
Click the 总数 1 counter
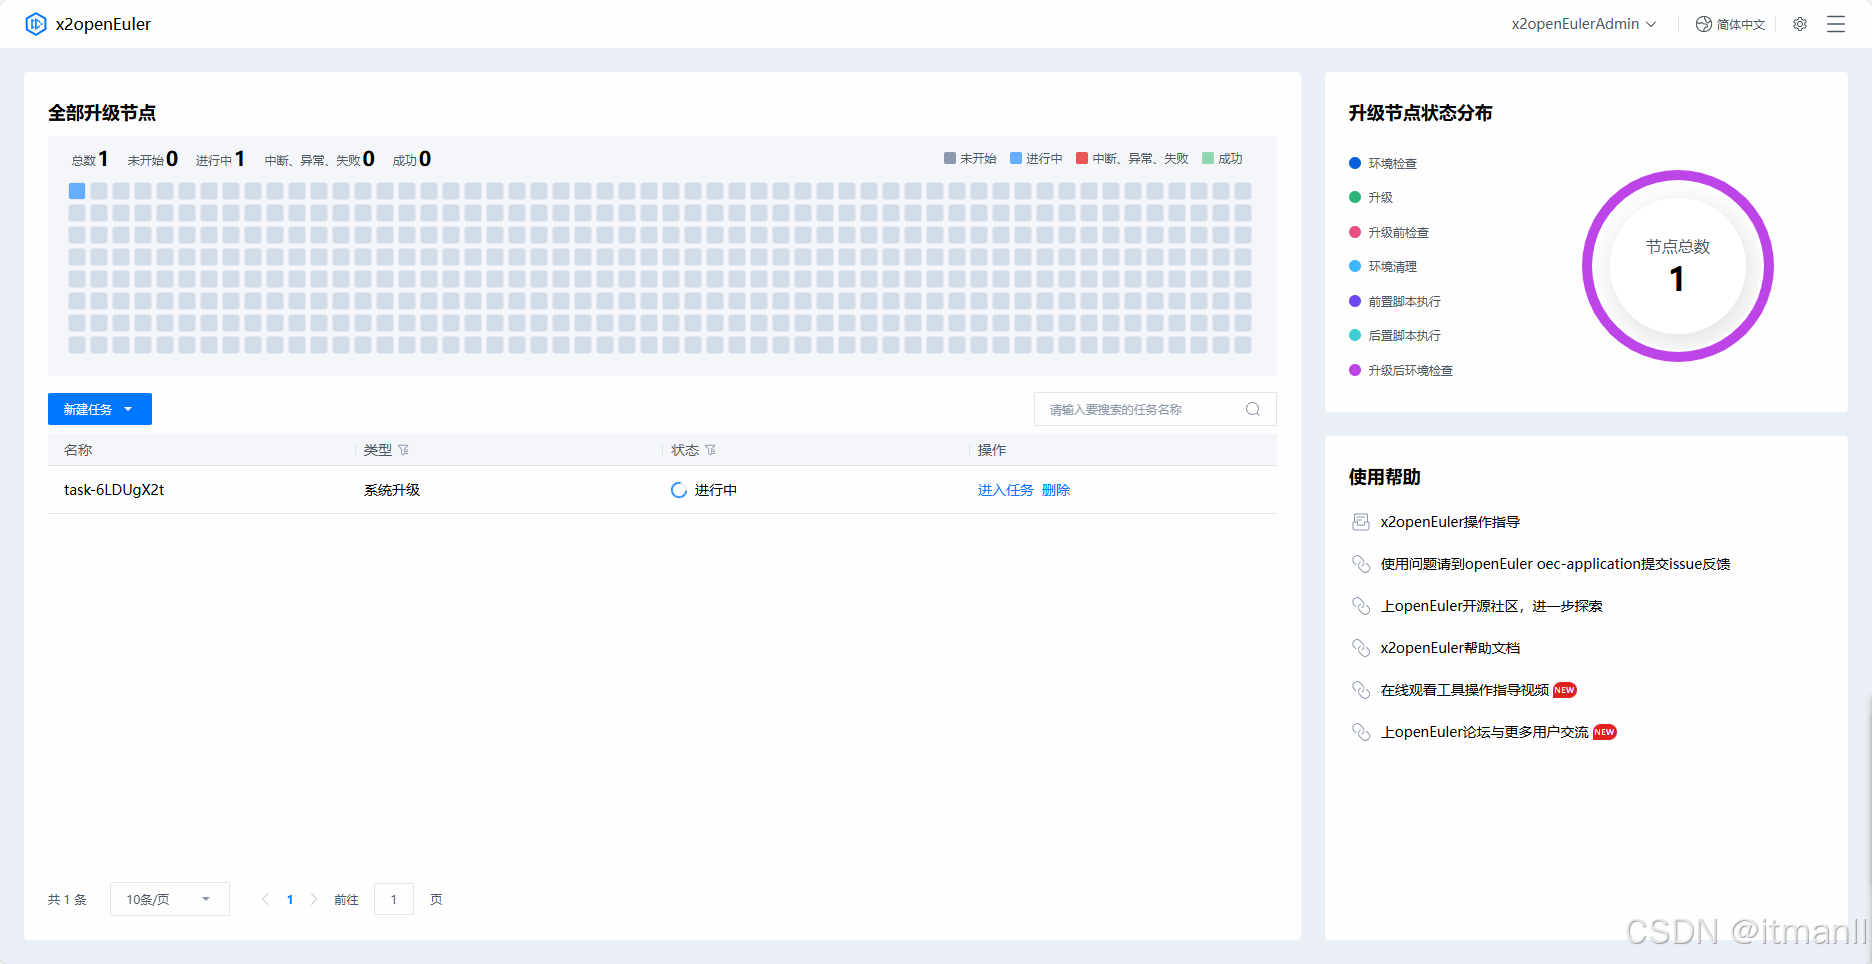pos(90,159)
